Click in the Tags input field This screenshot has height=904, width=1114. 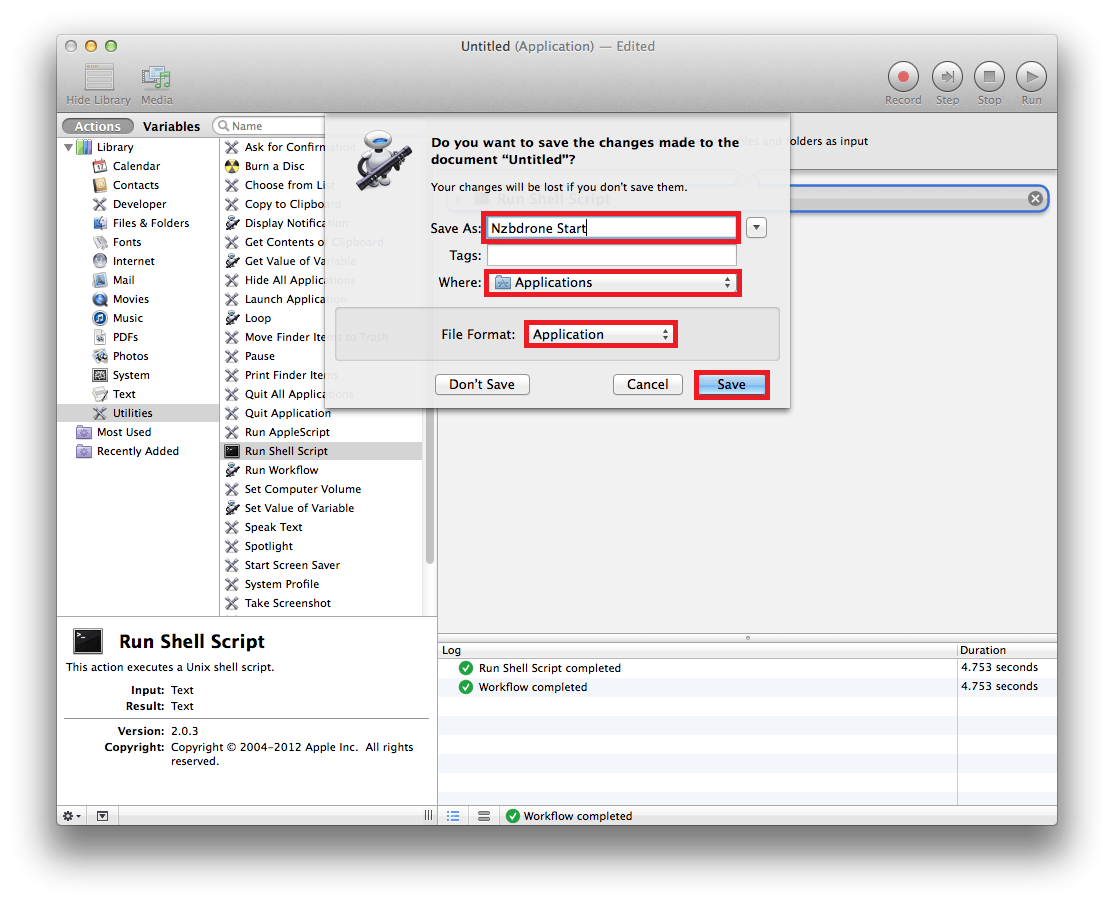(x=611, y=256)
